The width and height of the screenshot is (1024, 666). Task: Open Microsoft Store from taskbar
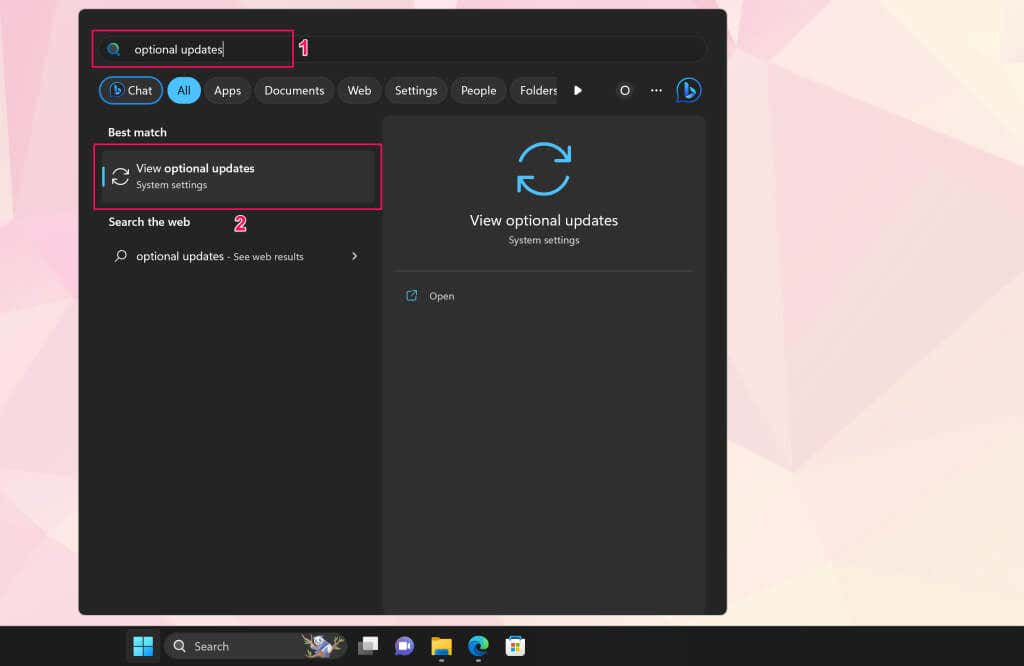tap(515, 646)
